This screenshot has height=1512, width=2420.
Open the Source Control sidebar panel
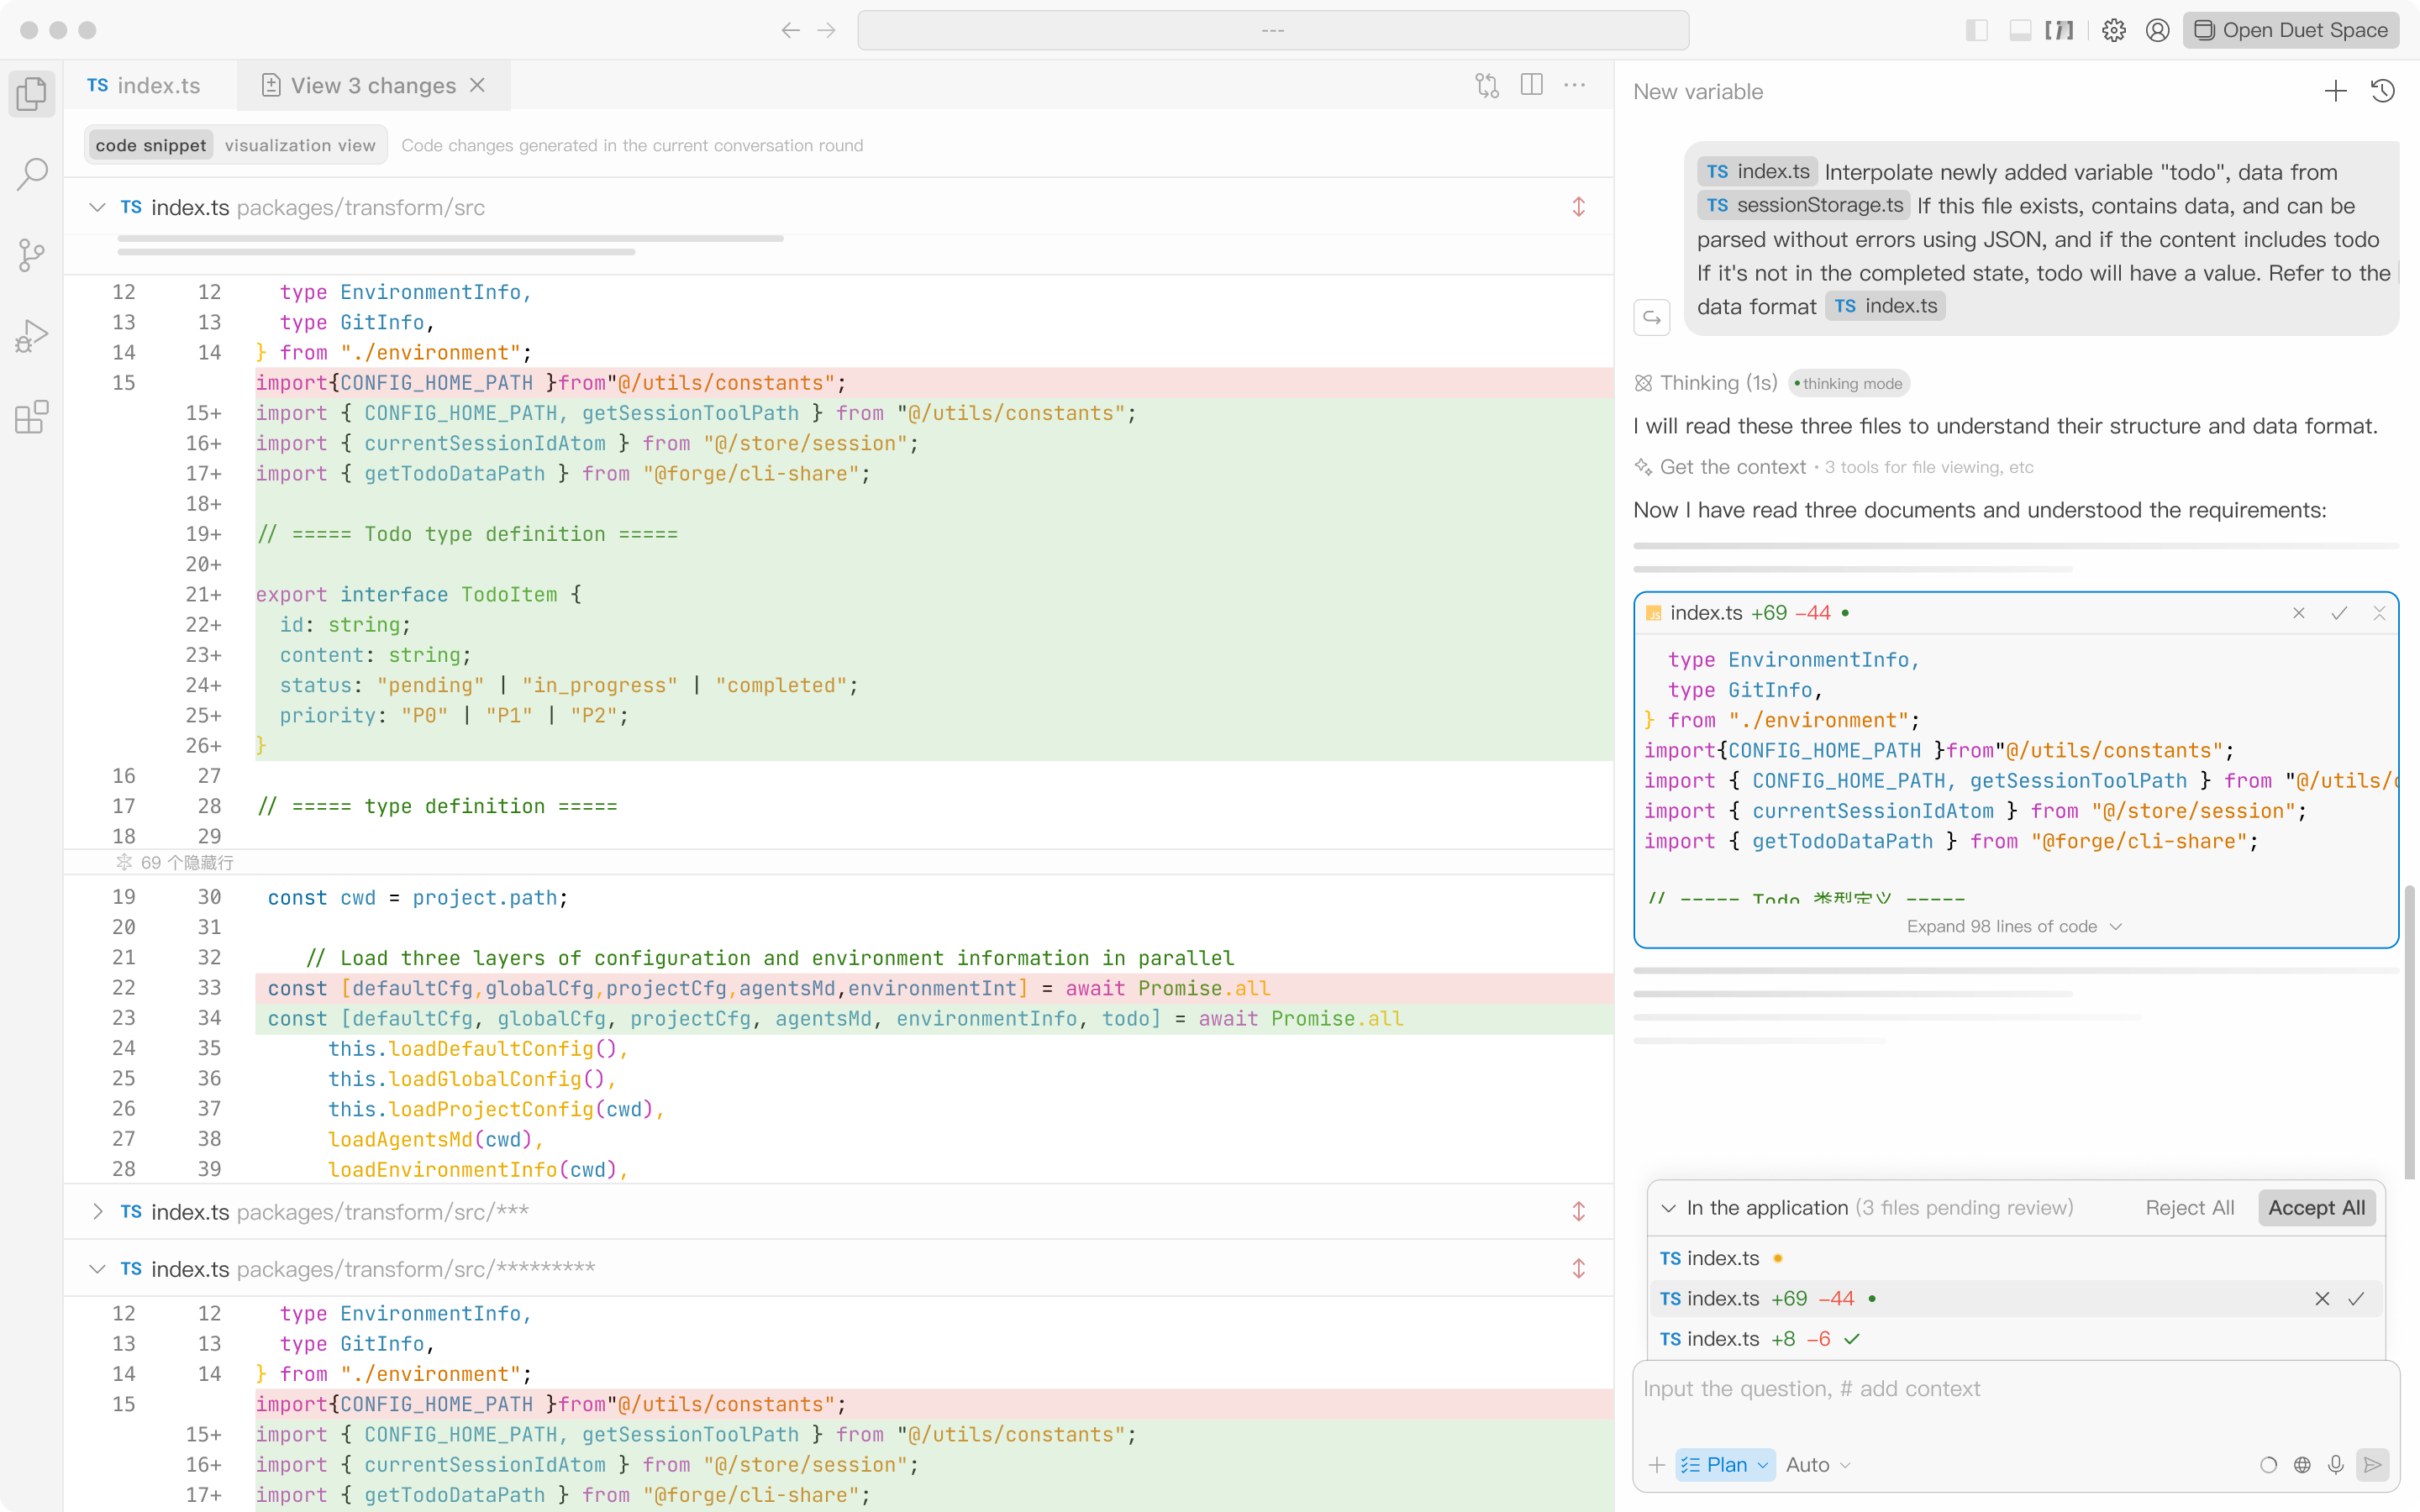(x=31, y=255)
